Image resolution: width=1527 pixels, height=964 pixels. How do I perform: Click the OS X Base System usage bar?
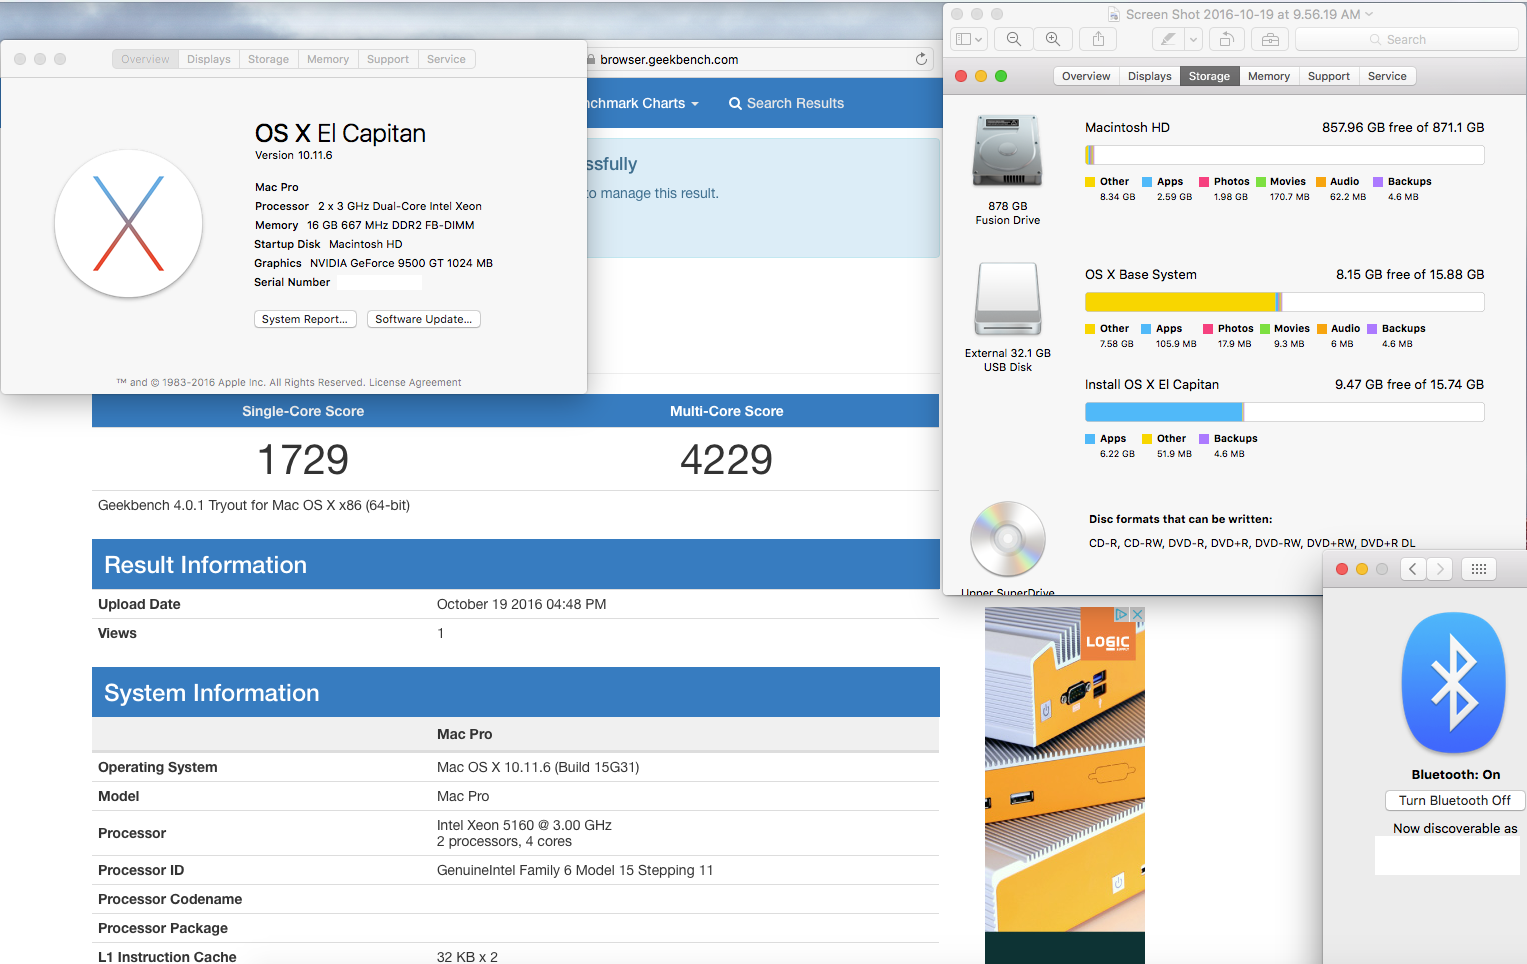[x=1285, y=302]
